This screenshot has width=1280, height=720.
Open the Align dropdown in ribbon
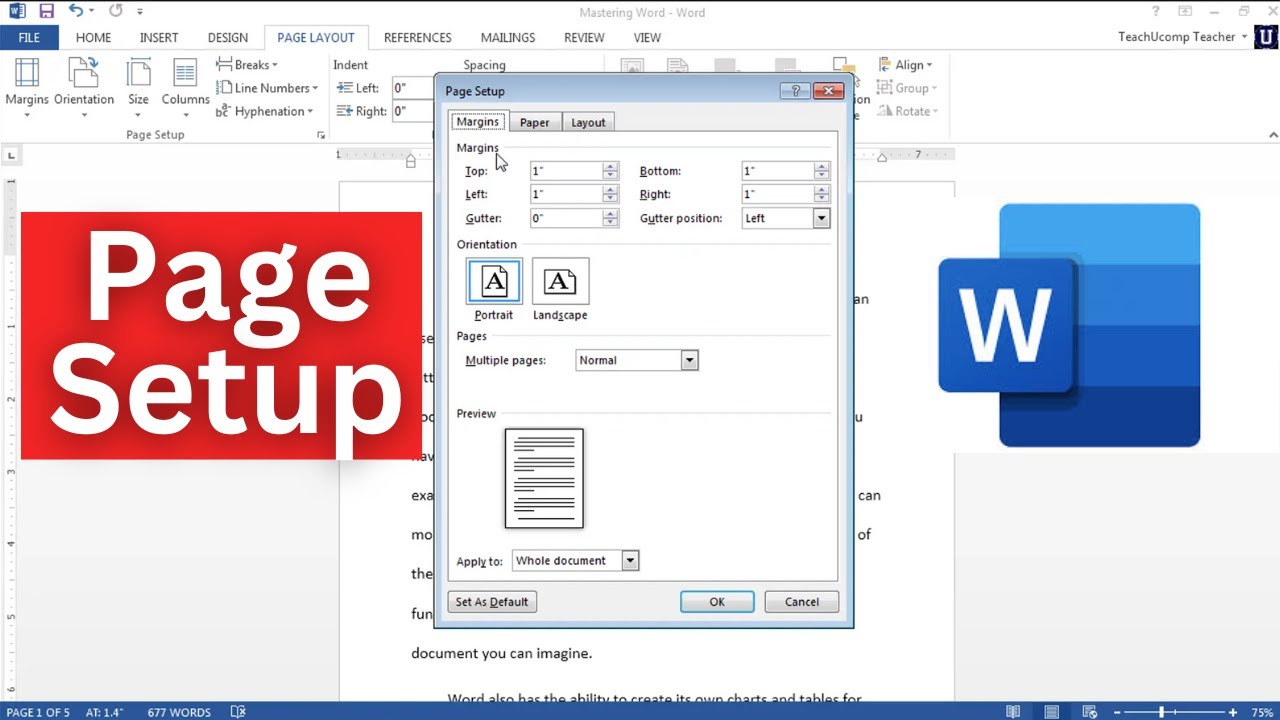tap(905, 65)
